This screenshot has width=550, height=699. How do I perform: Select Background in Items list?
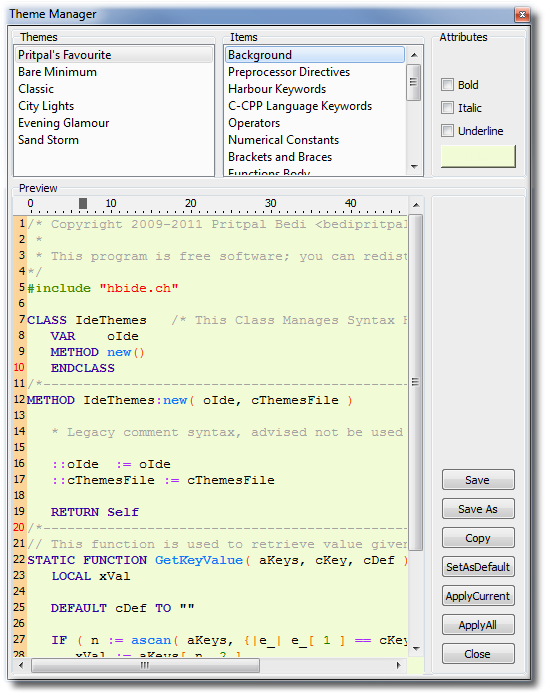coord(315,55)
